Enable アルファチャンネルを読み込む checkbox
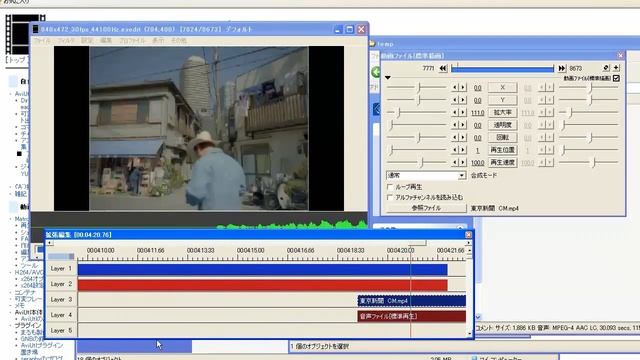640x360 pixels. pyautogui.click(x=390, y=198)
